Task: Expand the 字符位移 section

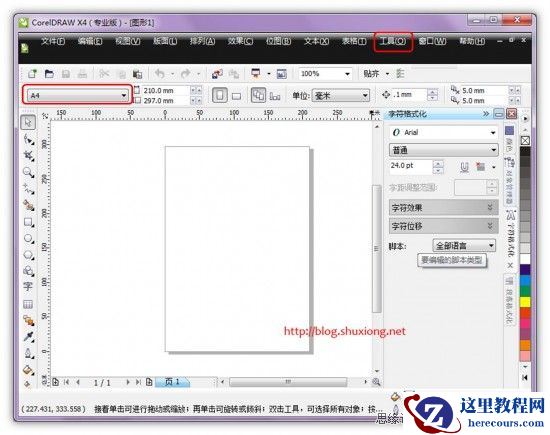Action: pyautogui.click(x=444, y=226)
